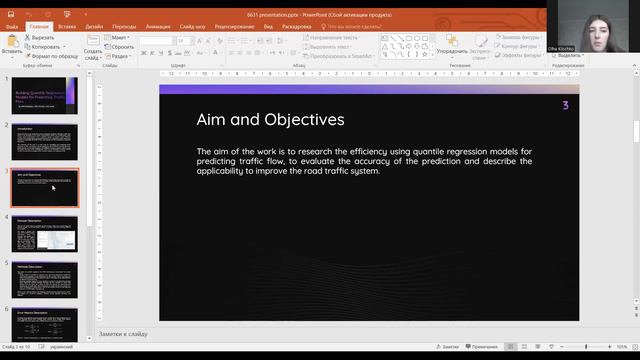
Task: Switch to the Главная ribbon tab
Action: pyautogui.click(x=39, y=27)
